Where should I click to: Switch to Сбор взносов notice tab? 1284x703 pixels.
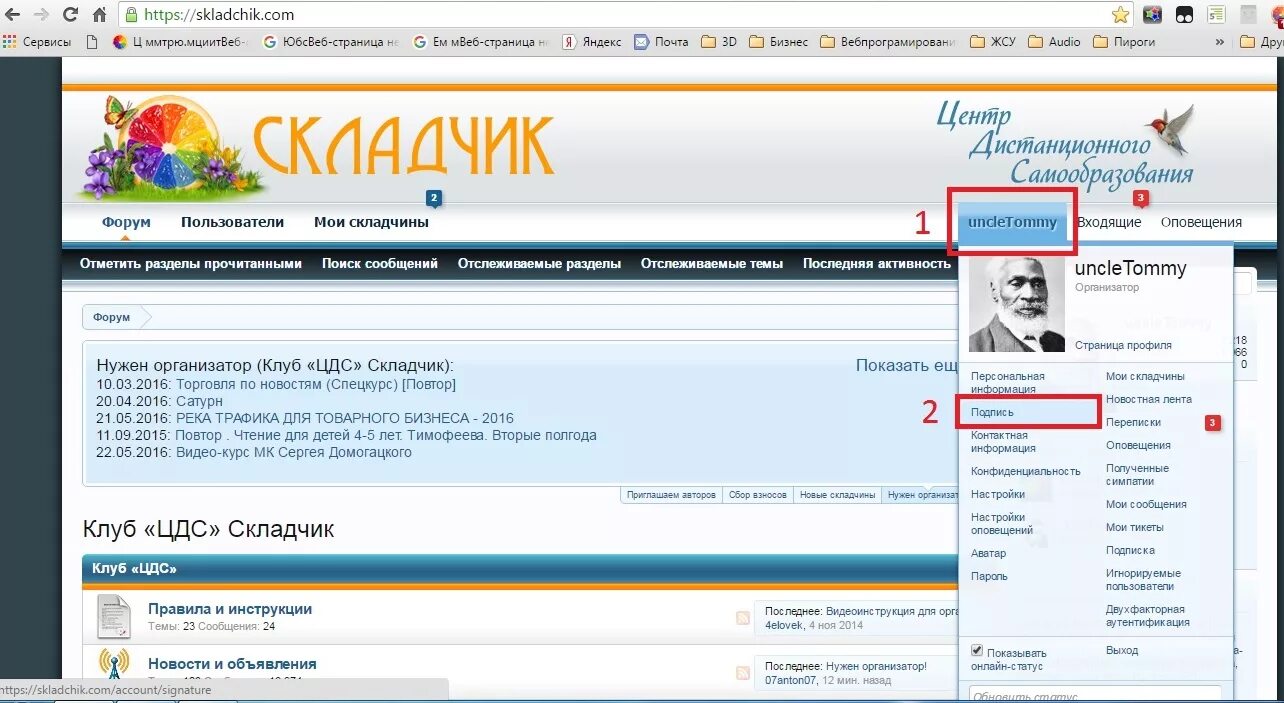pos(757,495)
